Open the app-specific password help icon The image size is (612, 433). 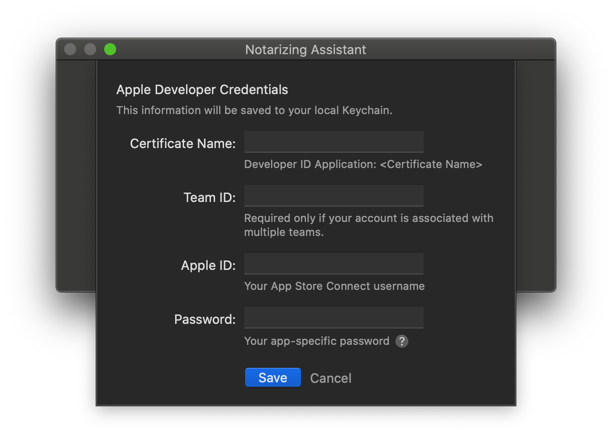402,341
